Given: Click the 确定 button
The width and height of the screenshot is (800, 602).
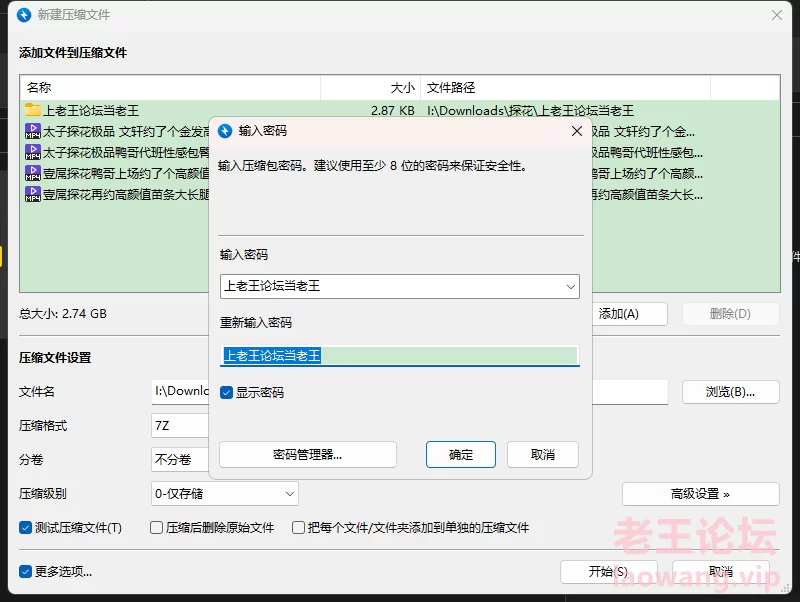Looking at the screenshot, I should [461, 455].
